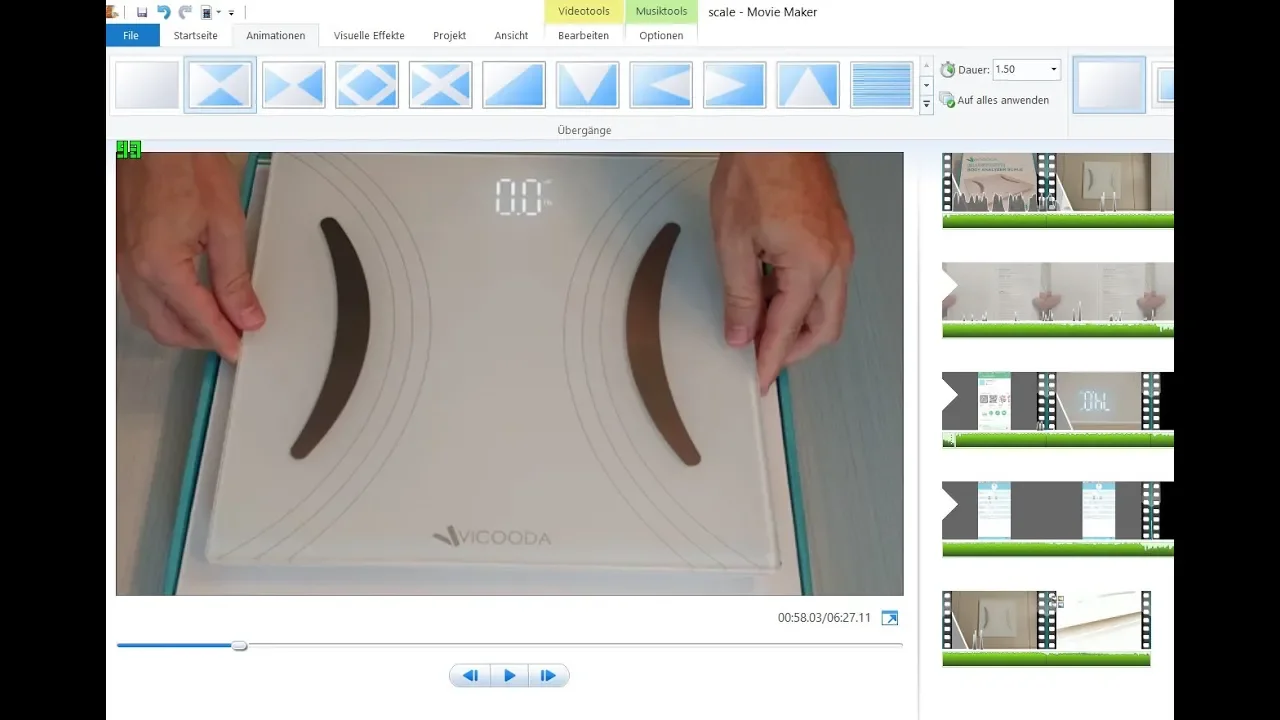Screen dimensions: 1280x720
Task: Select the horizontal bow-tie transition
Action: tap(294, 84)
